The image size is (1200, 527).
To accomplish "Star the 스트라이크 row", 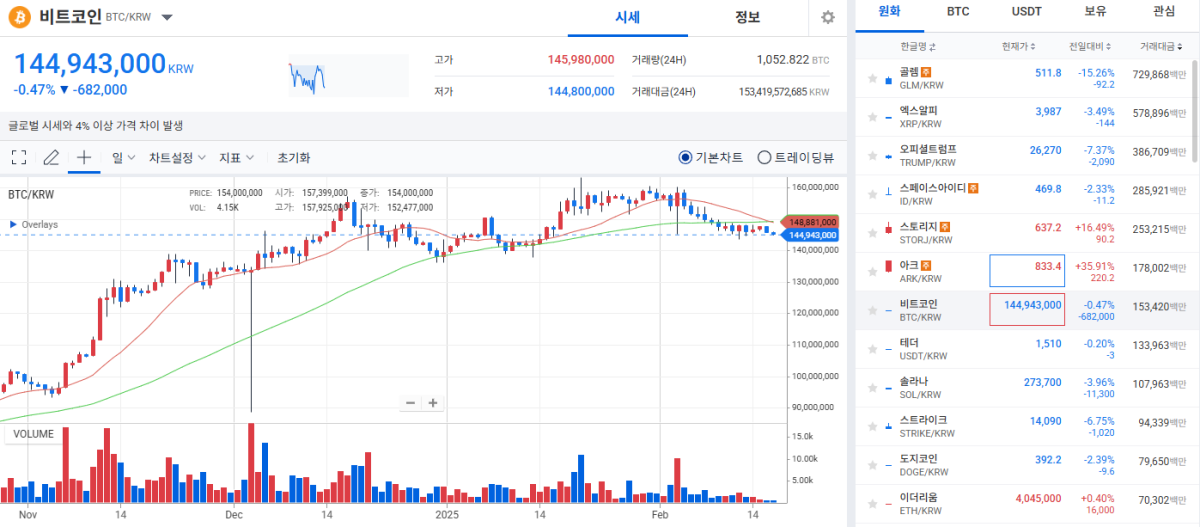I will coord(872,427).
